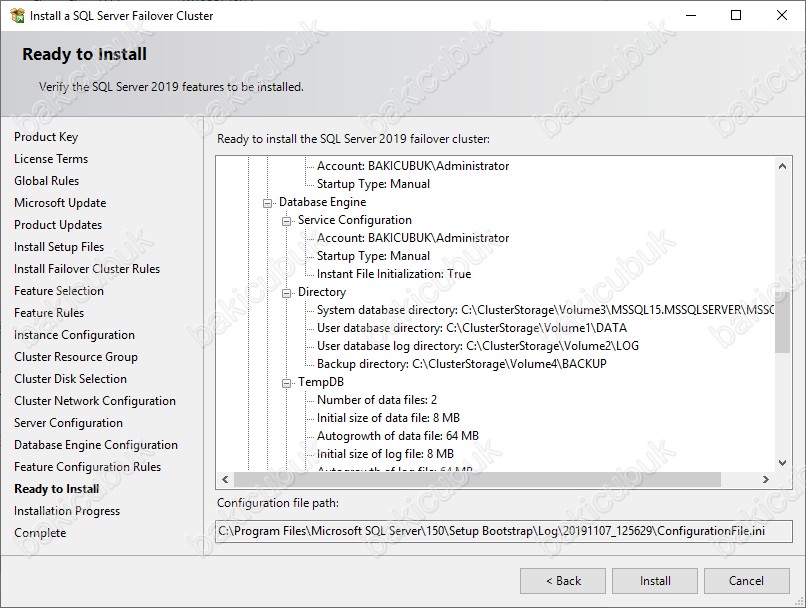Select the Database Engine tree item
The width and height of the screenshot is (806, 608).
pos(322,202)
